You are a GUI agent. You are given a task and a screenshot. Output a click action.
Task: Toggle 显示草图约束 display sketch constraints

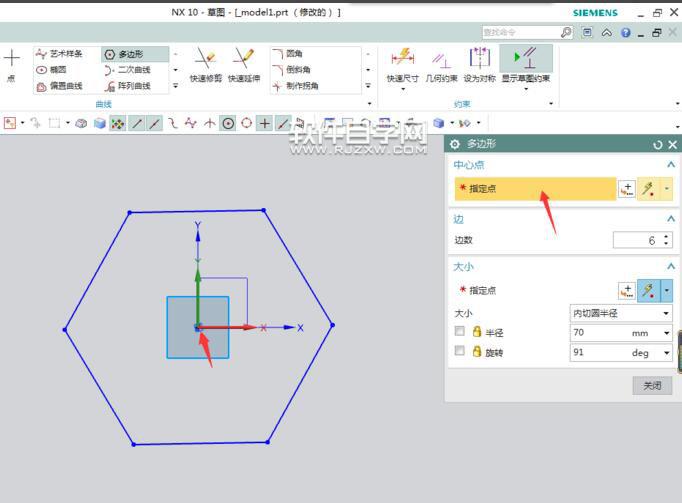point(525,64)
